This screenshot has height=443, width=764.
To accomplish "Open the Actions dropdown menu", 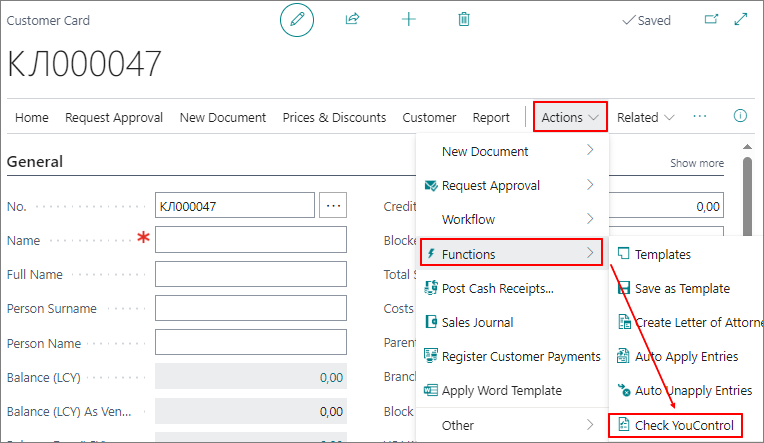I will click(x=570, y=117).
